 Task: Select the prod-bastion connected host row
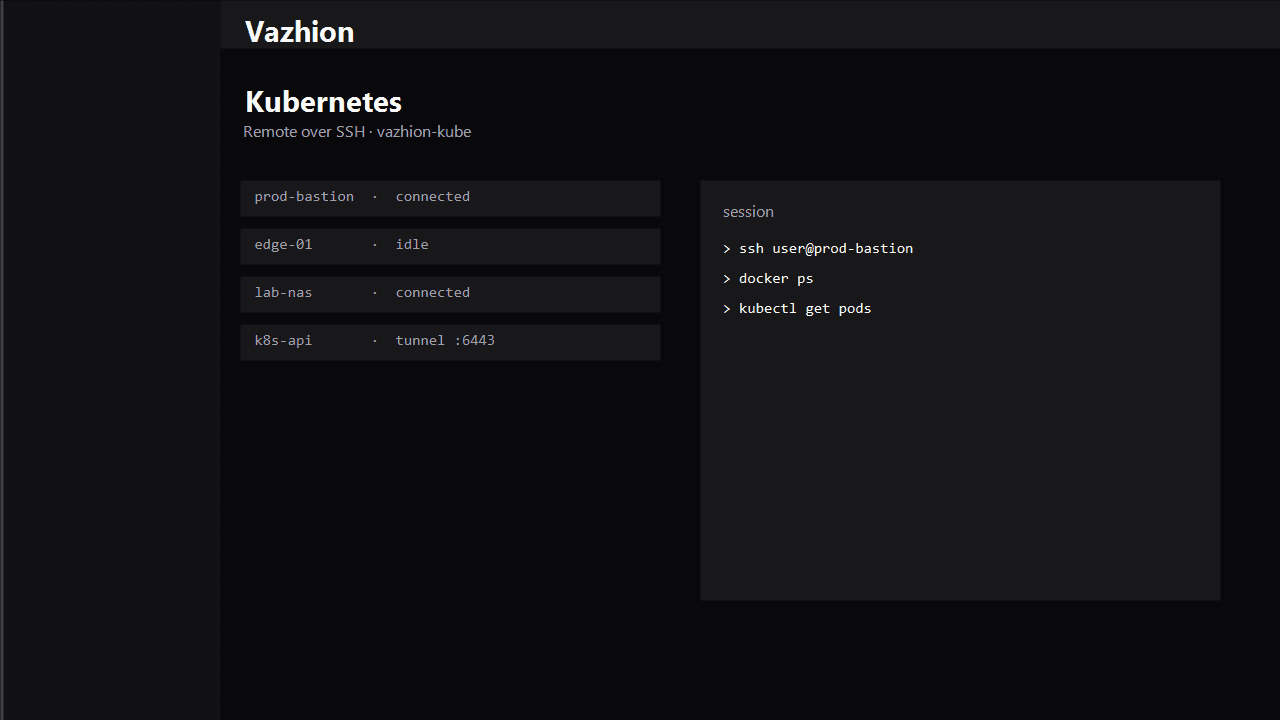(x=450, y=198)
